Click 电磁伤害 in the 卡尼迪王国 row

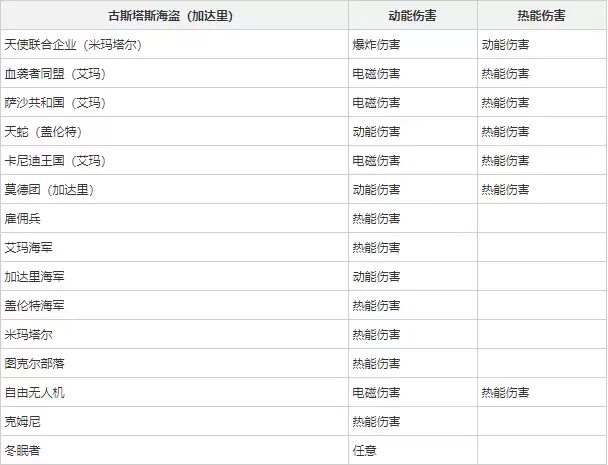coord(376,161)
